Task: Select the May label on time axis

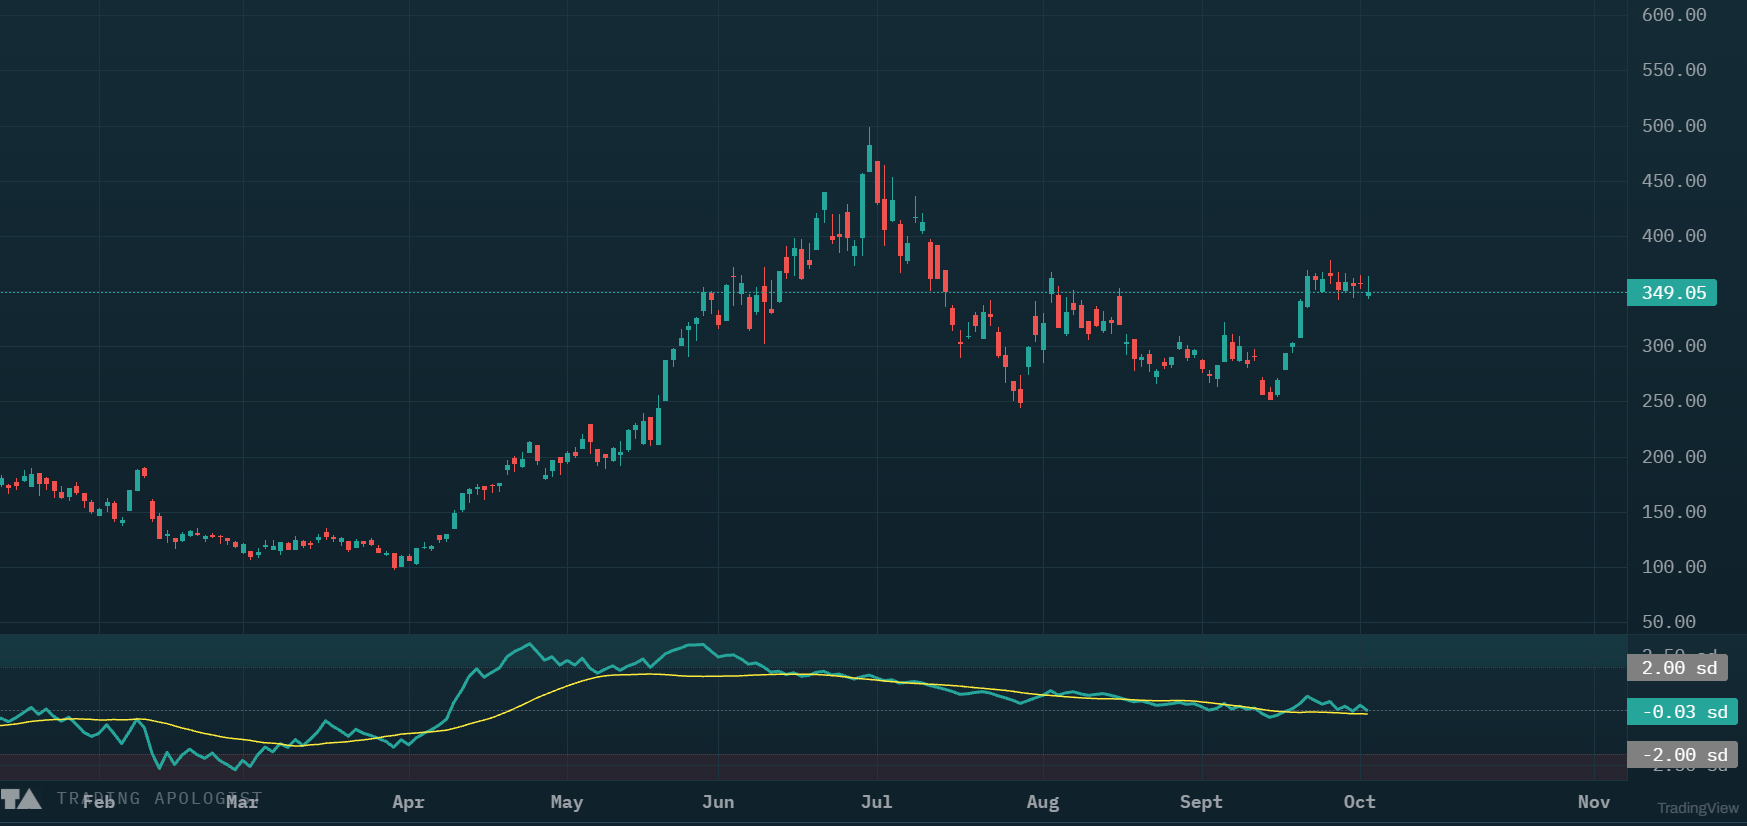Action: pos(567,802)
